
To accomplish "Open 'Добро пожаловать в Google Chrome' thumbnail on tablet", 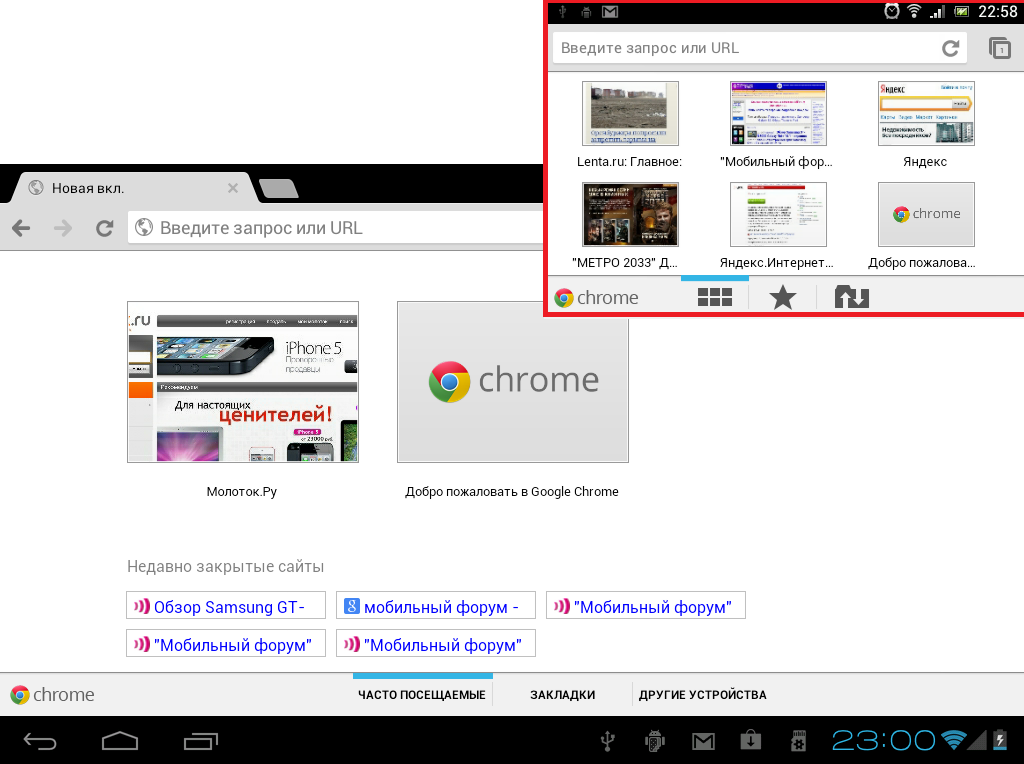I will pos(513,382).
